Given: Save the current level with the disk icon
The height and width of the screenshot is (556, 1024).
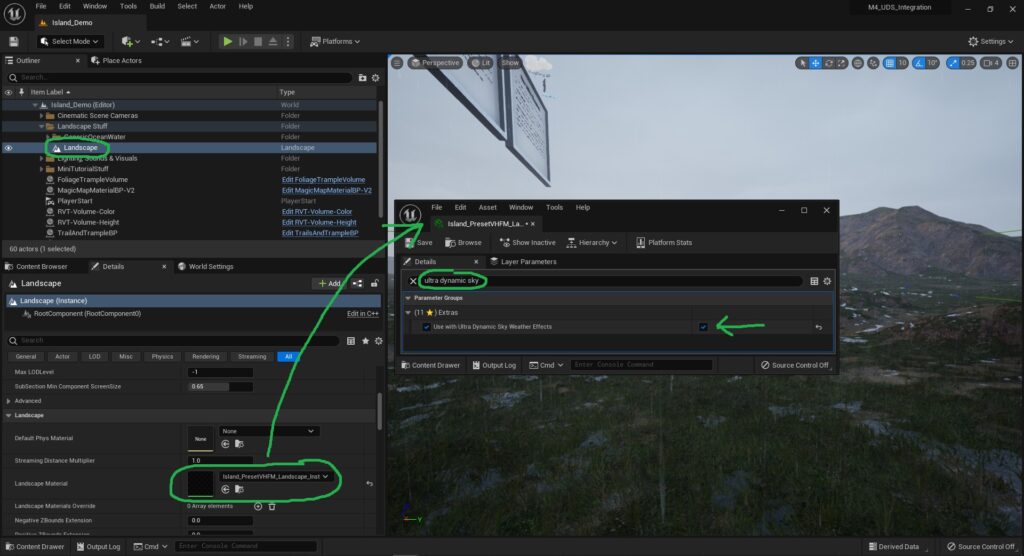Looking at the screenshot, I should (x=14, y=41).
